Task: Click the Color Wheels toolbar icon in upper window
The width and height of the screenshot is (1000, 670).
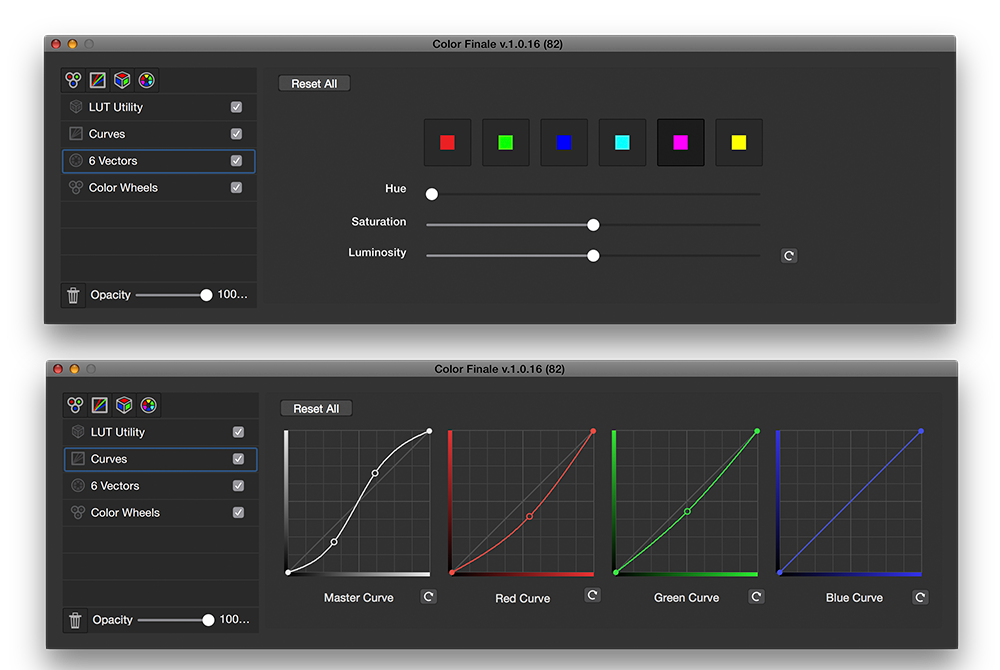Action: click(x=73, y=81)
